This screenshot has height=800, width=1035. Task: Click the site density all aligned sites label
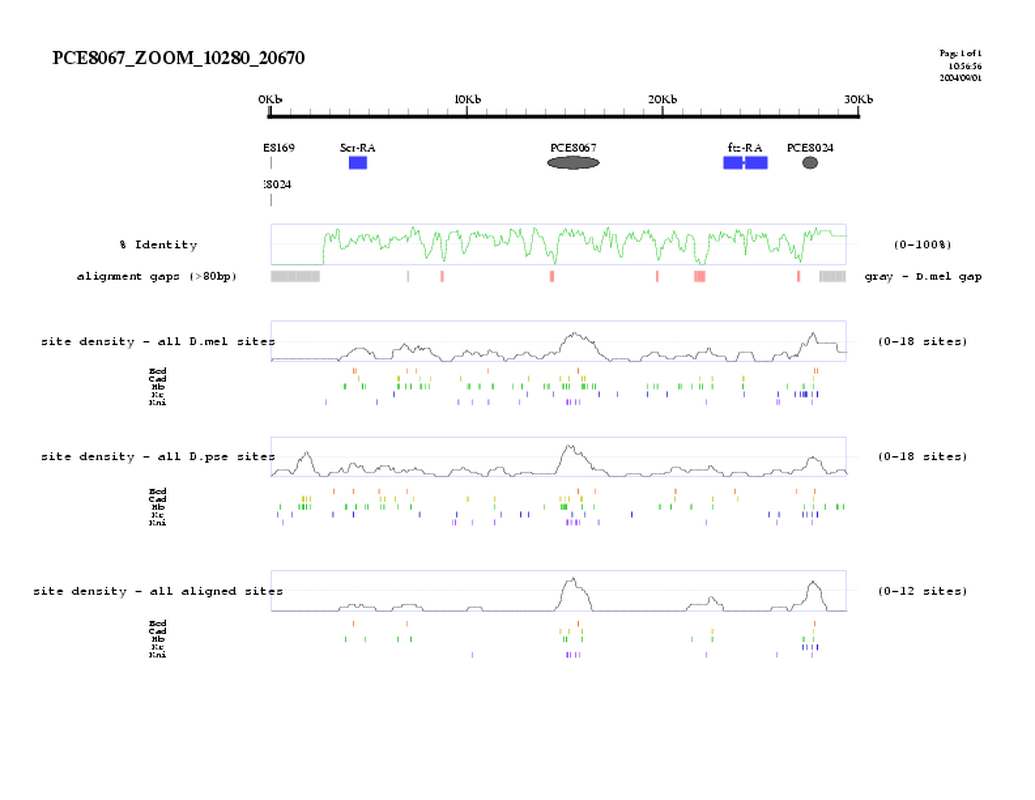(157, 591)
